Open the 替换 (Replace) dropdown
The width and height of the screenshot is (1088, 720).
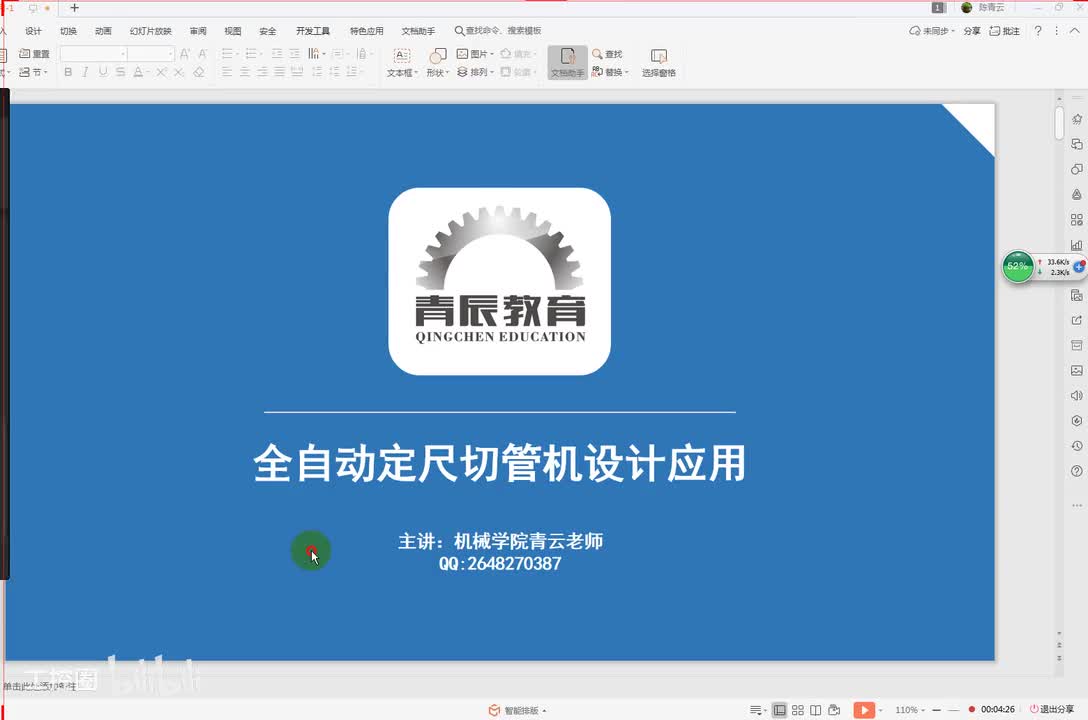[610, 72]
